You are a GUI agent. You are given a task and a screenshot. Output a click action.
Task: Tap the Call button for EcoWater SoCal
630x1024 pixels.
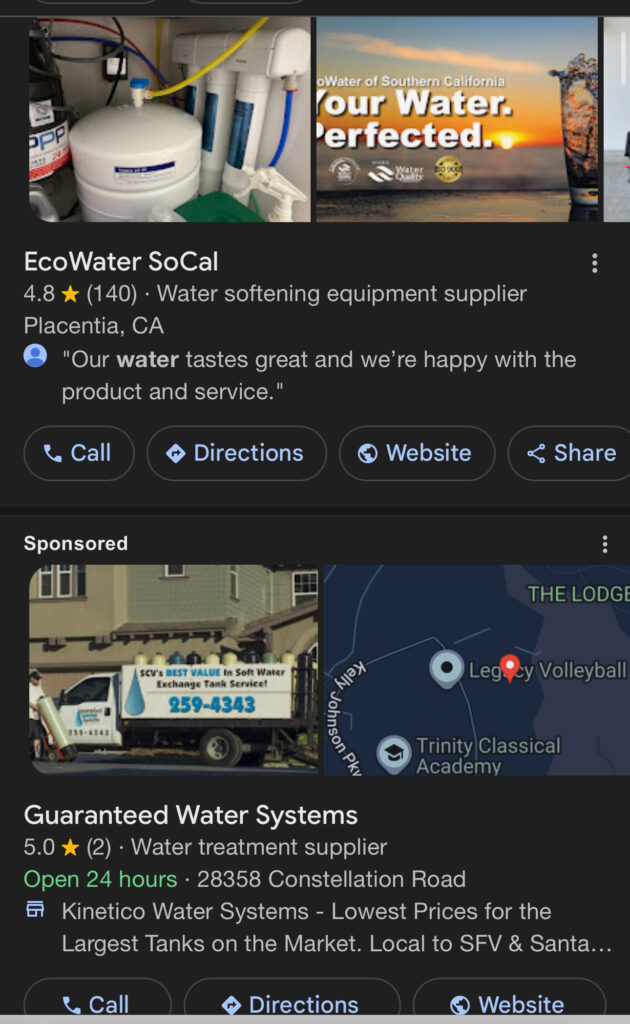(78, 453)
